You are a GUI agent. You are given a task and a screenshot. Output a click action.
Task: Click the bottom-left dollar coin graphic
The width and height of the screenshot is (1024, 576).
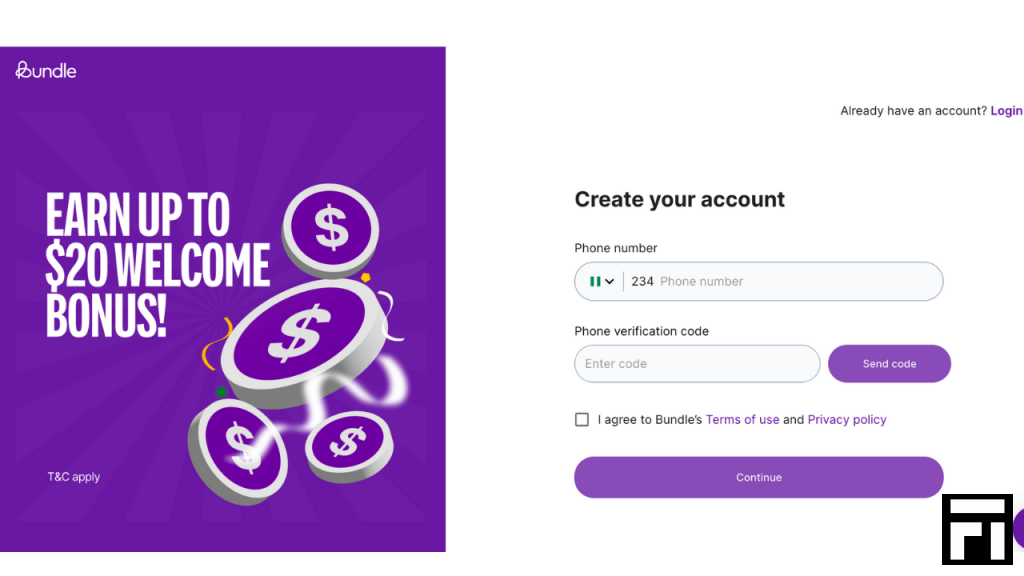point(238,451)
